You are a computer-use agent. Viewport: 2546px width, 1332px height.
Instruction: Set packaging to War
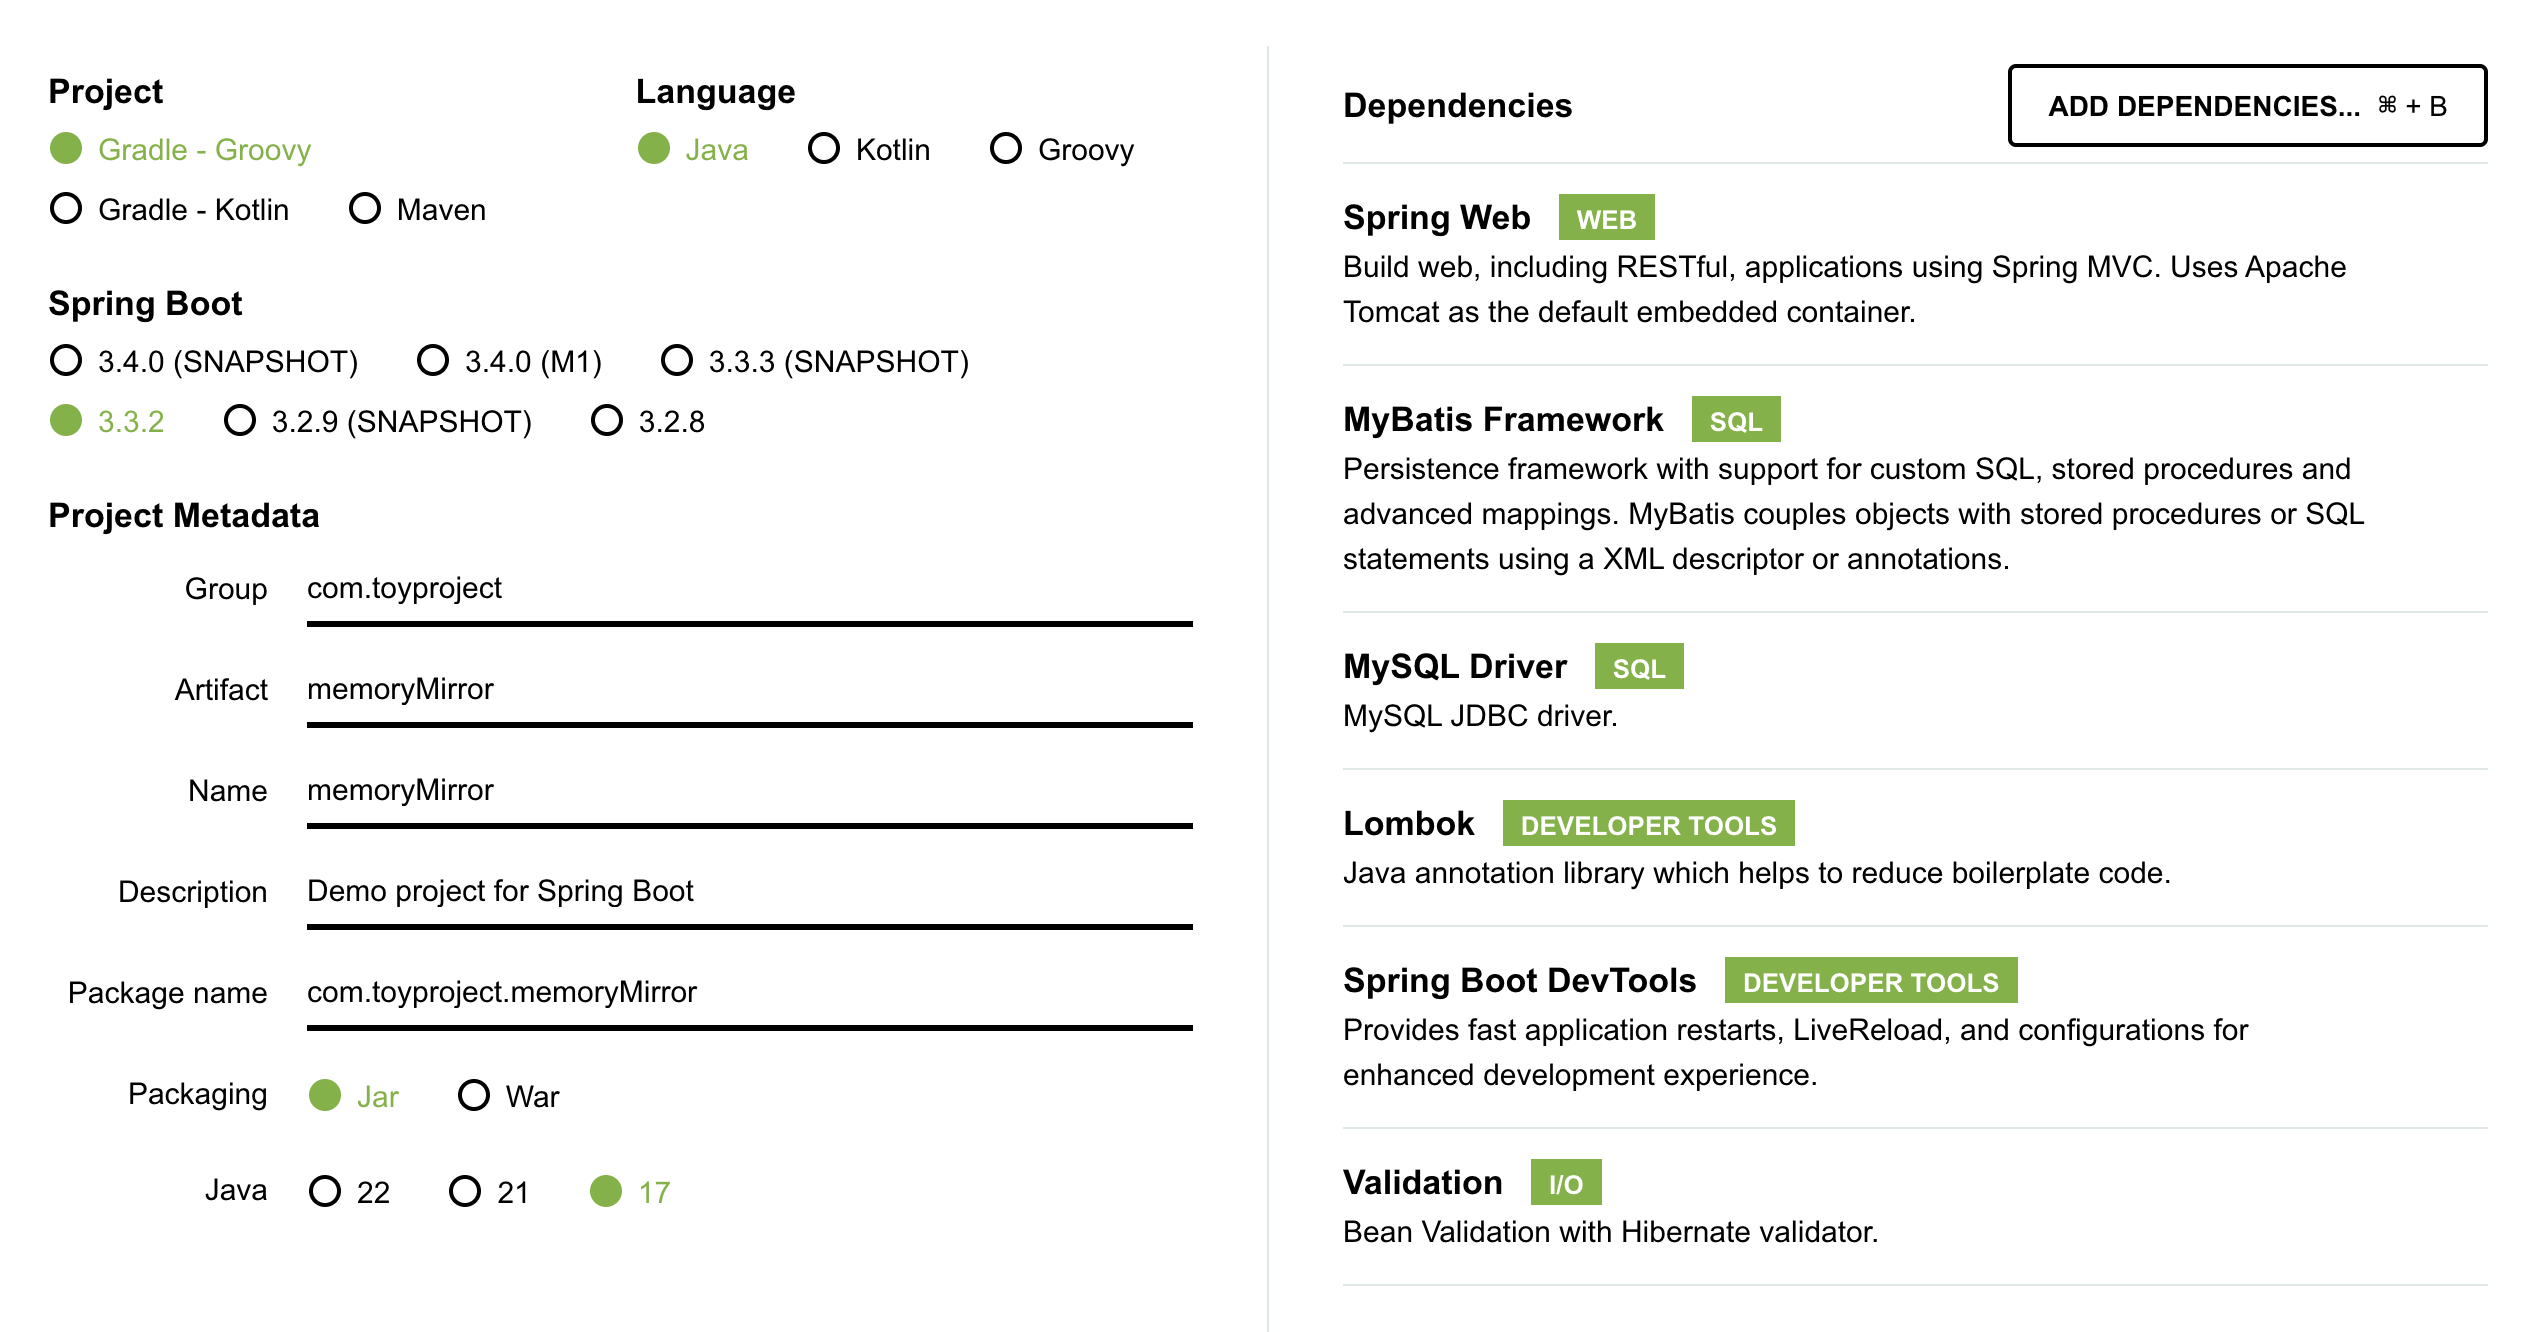click(x=474, y=1096)
